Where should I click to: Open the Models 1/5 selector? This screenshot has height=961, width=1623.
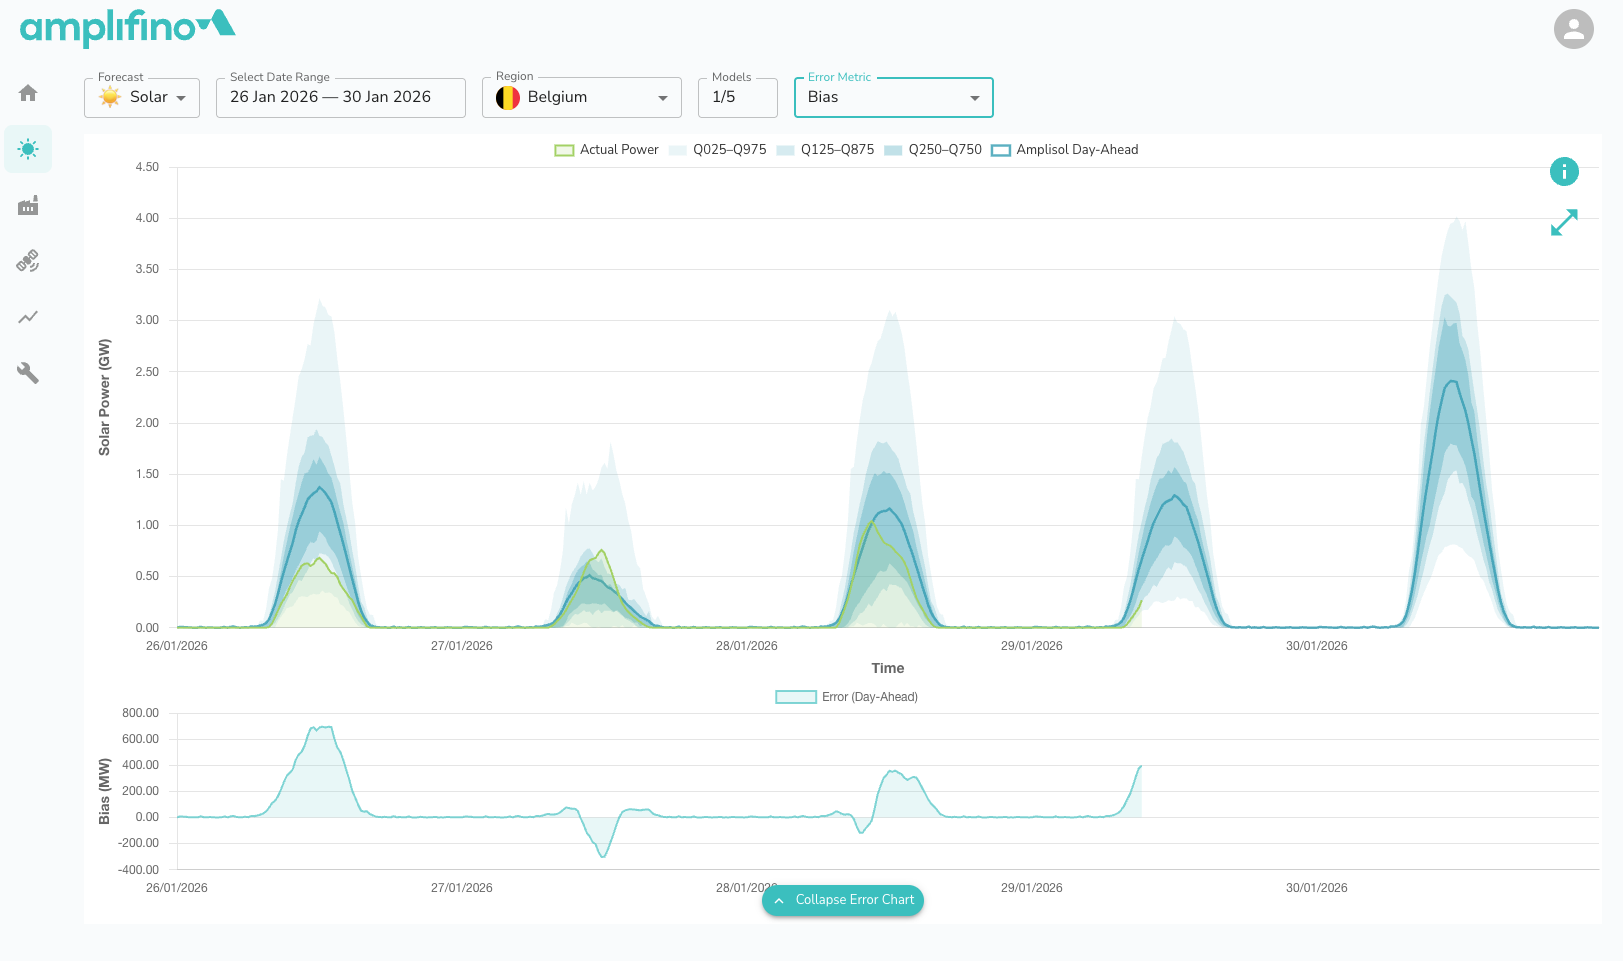click(x=737, y=98)
